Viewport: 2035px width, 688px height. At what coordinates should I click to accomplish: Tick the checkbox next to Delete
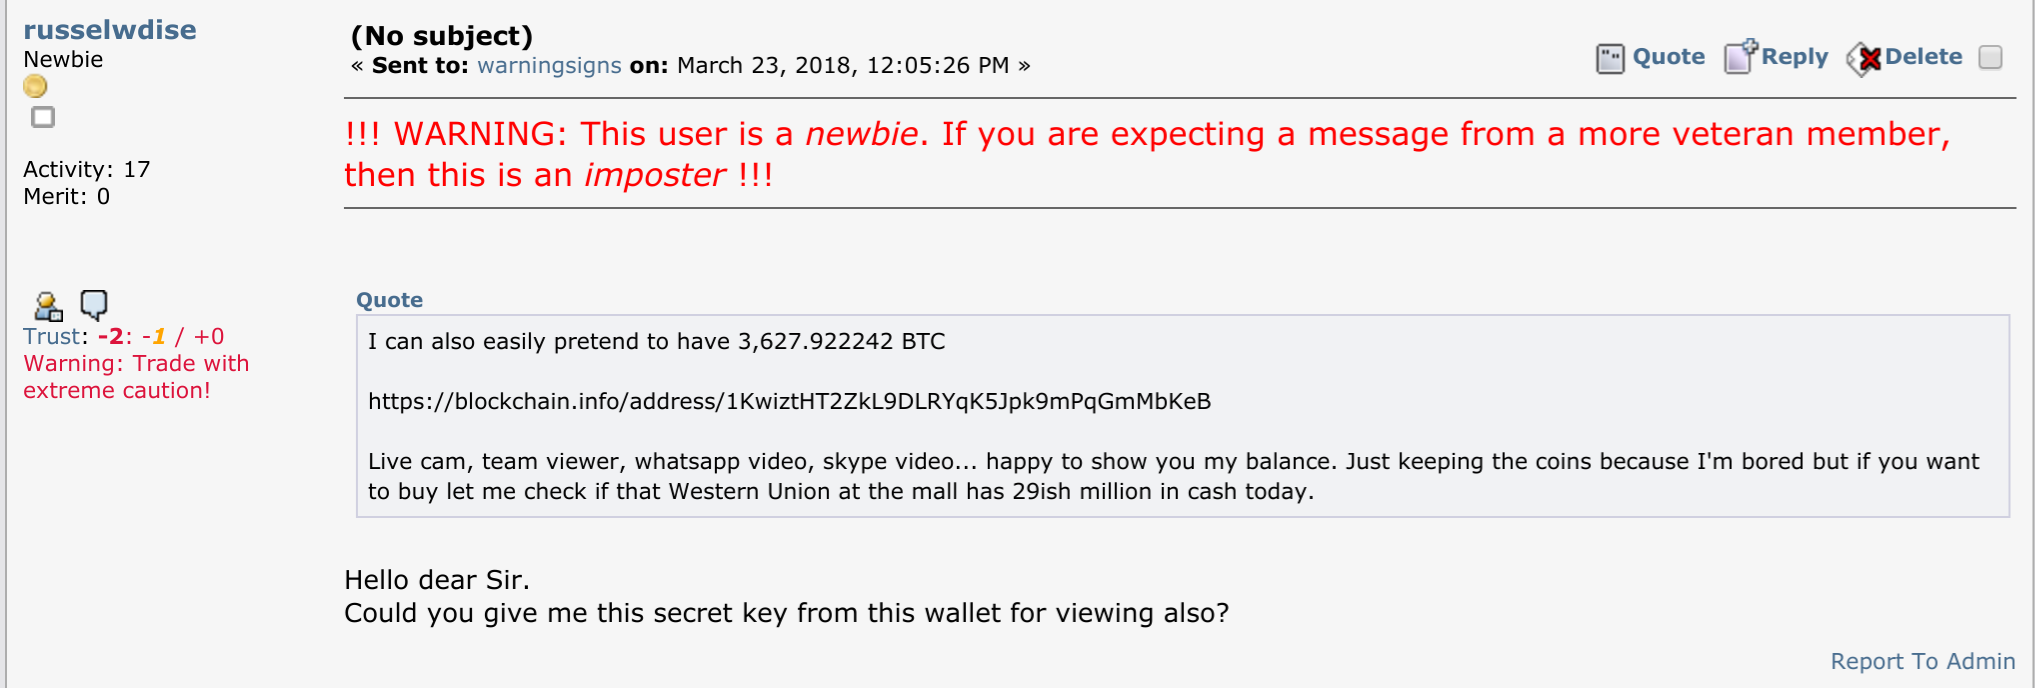pyautogui.click(x=1990, y=57)
